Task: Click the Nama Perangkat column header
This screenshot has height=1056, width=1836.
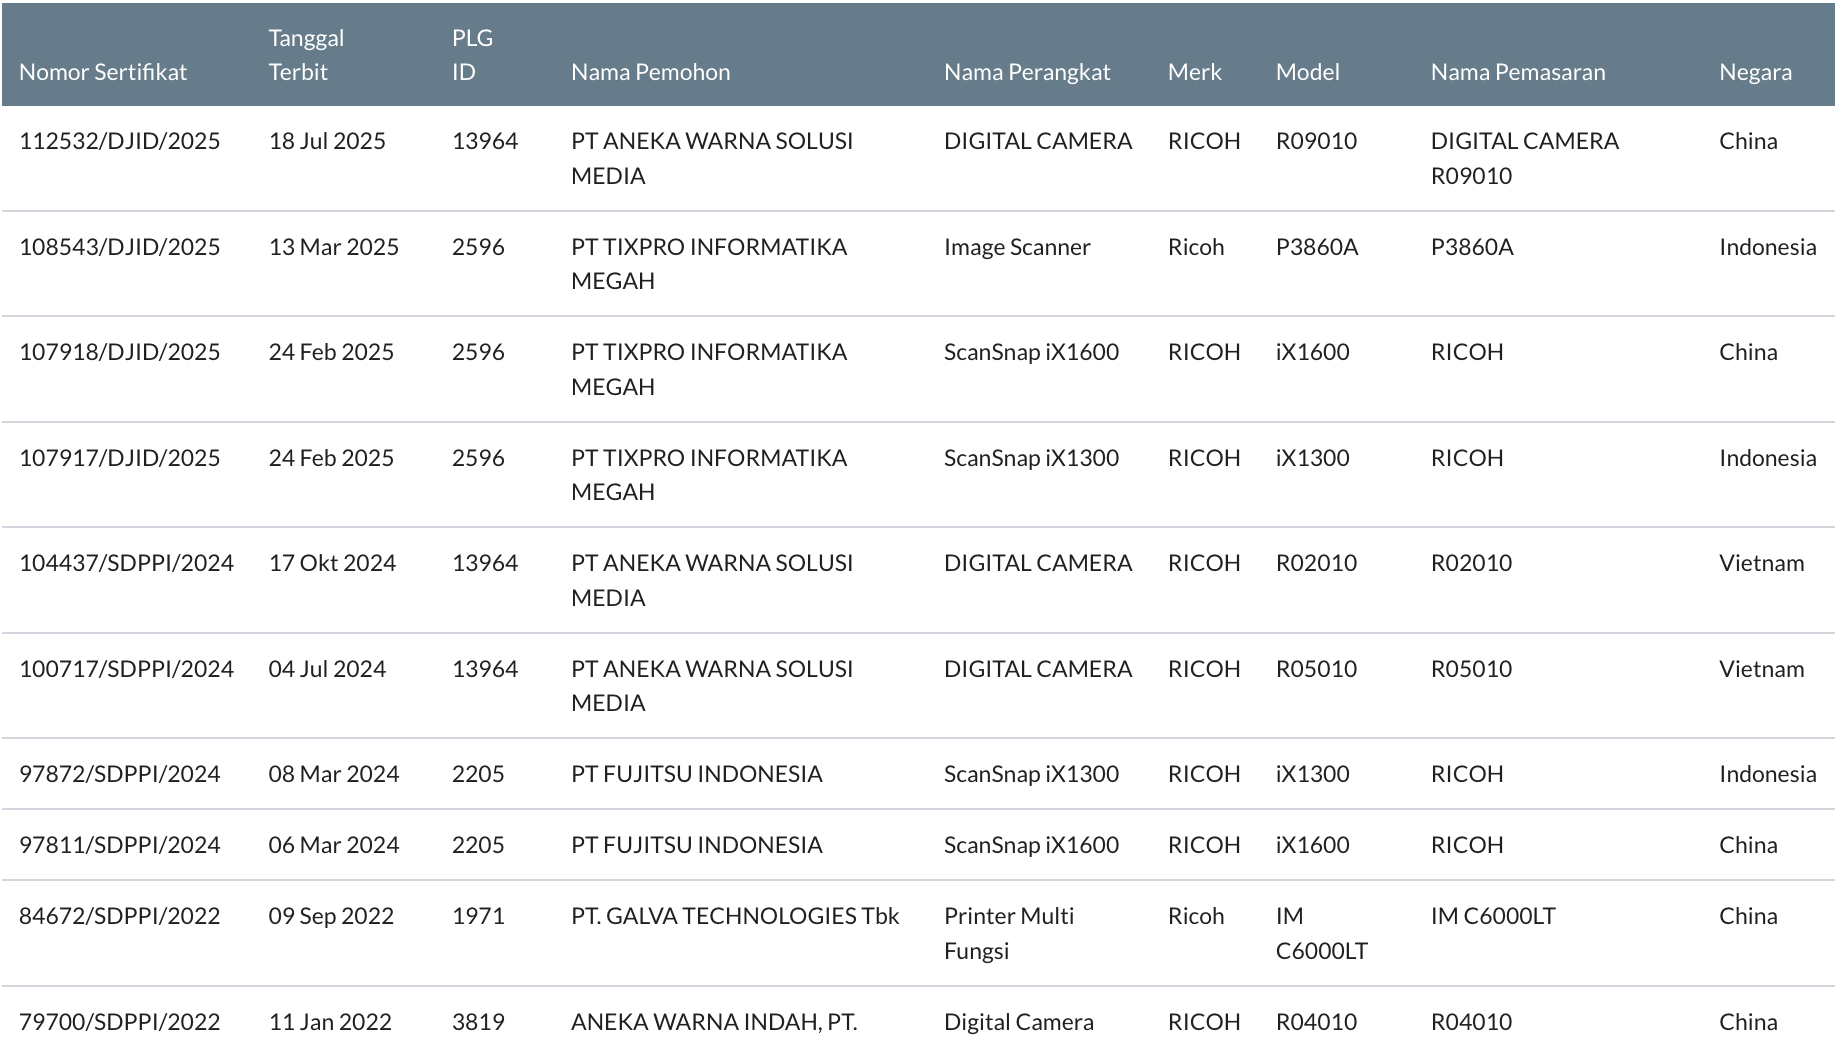Action: click(x=1027, y=72)
